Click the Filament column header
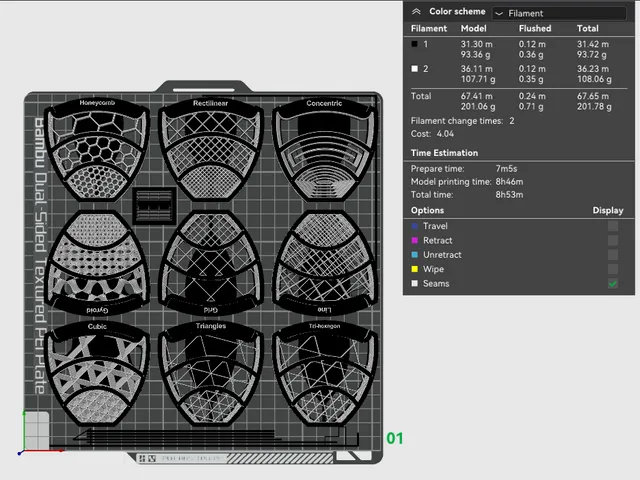This screenshot has width=640, height=480. (x=429, y=29)
